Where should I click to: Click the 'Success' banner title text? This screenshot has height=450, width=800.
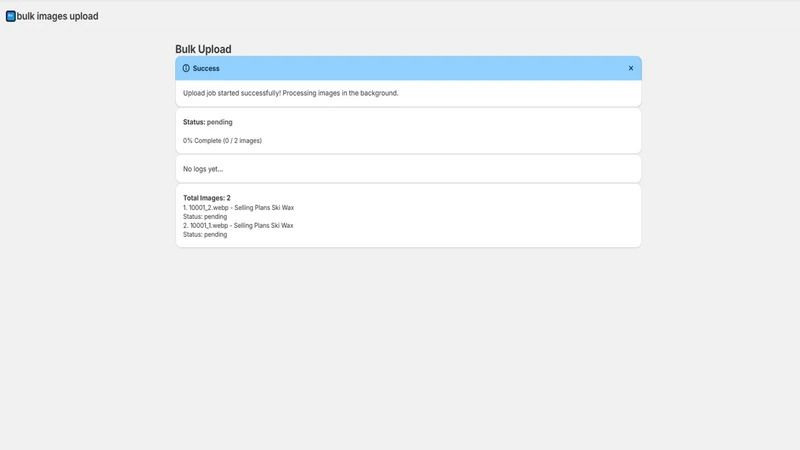[206, 68]
